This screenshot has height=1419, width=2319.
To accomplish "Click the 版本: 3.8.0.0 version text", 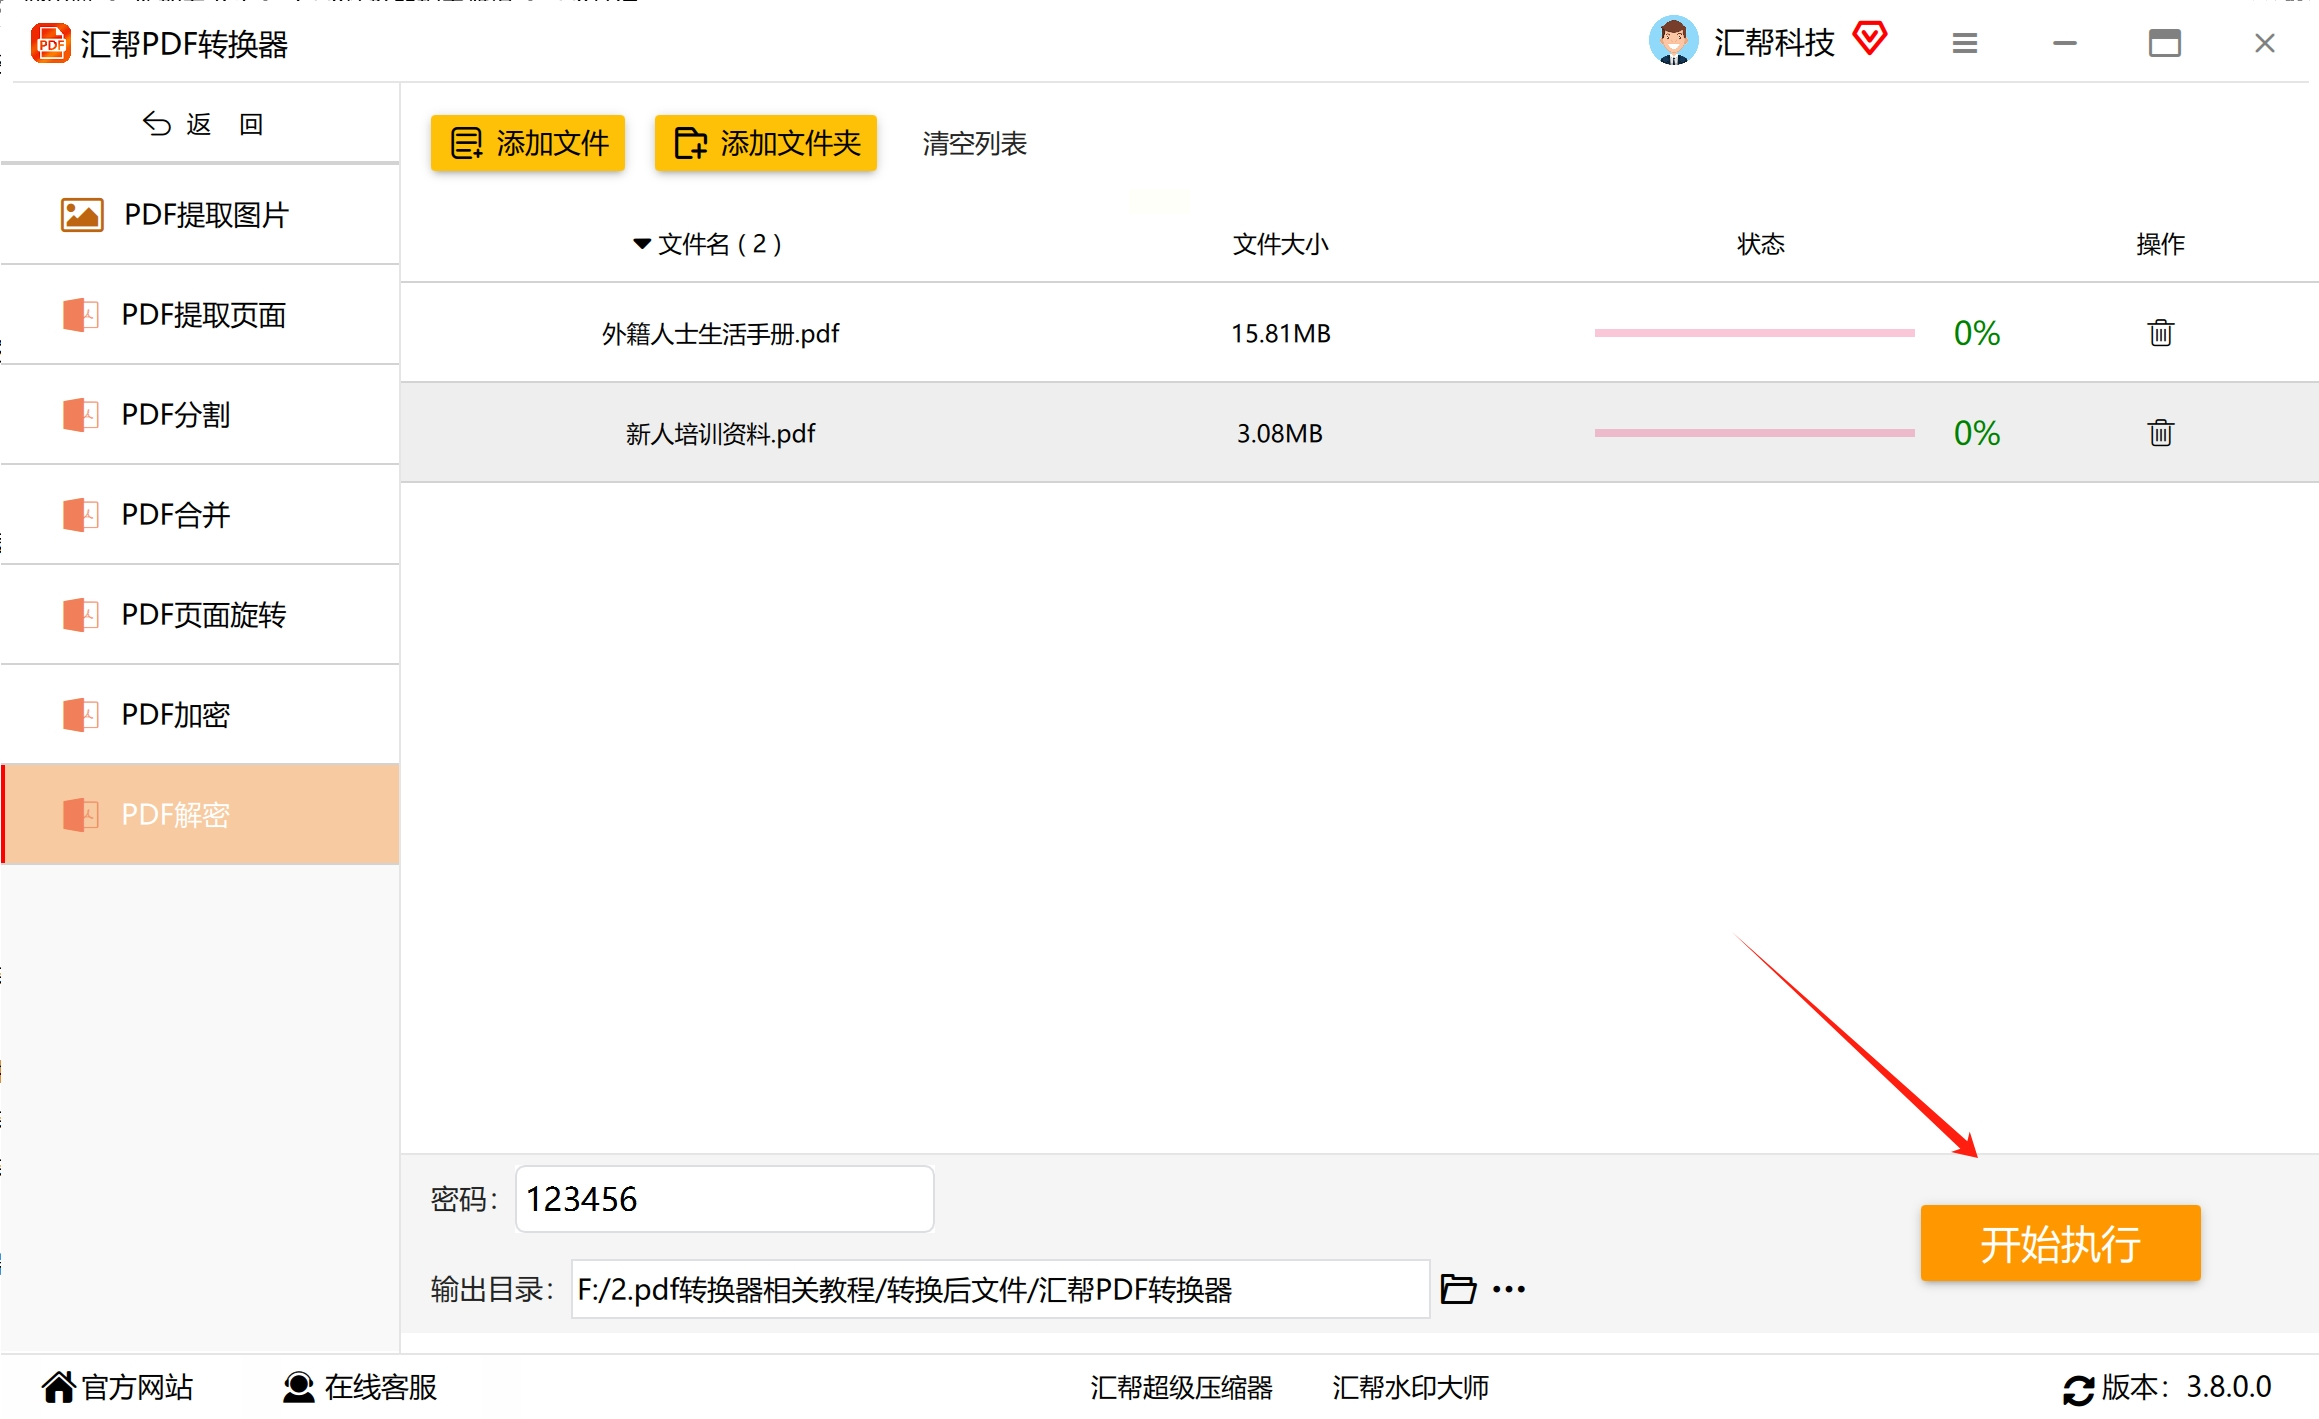I will point(2186,1387).
